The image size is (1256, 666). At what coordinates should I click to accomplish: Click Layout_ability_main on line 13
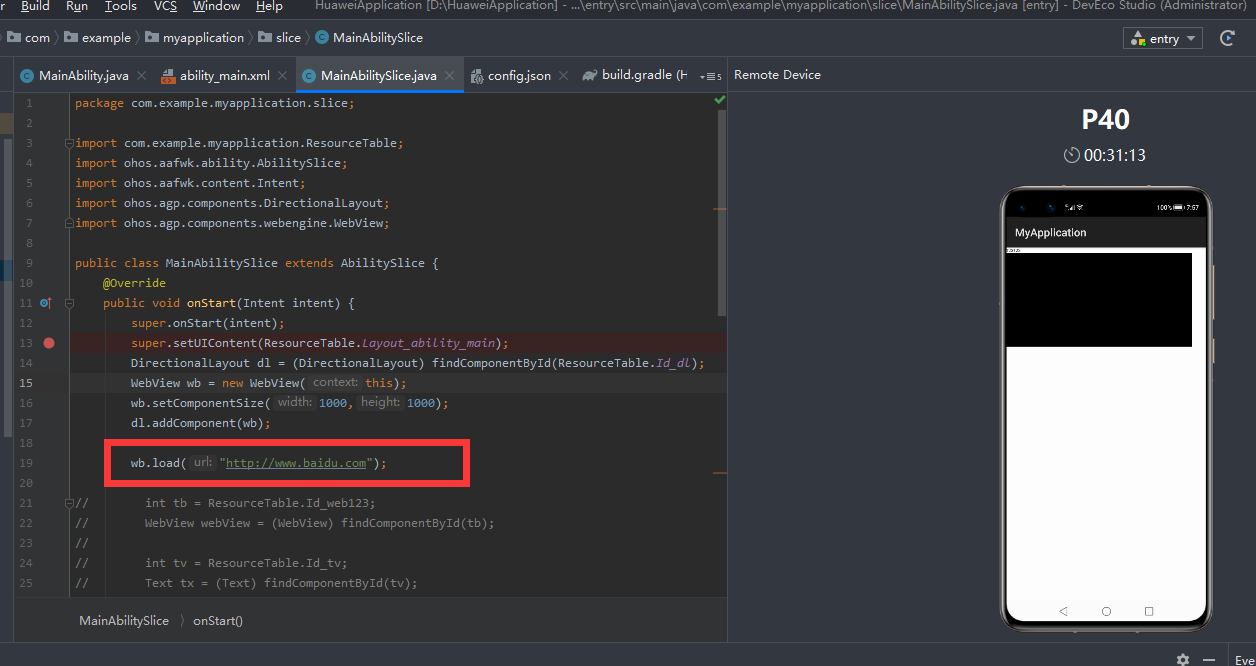(x=431, y=343)
